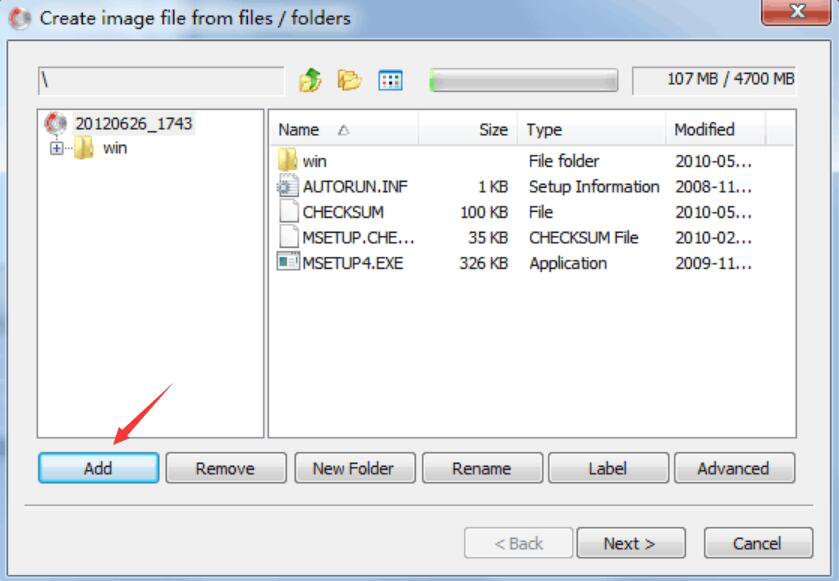Focus the path input field
Image resolution: width=839 pixels, height=581 pixels.
[x=161, y=81]
